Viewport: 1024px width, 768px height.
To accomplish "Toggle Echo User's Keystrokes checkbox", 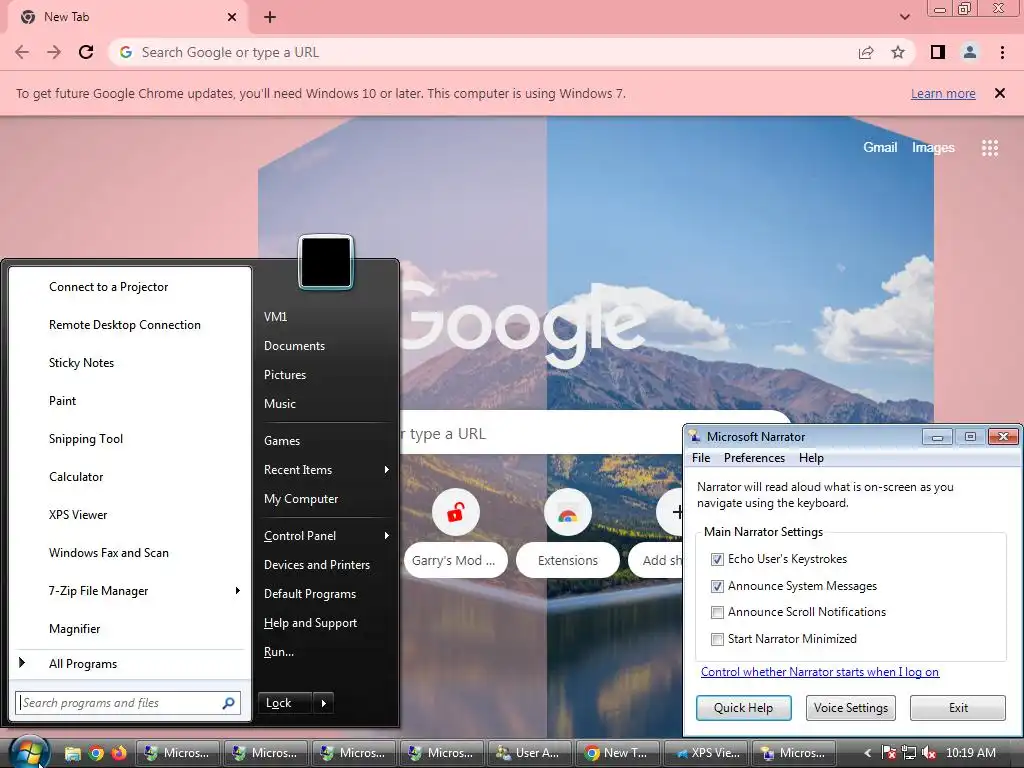I will pyautogui.click(x=717, y=559).
